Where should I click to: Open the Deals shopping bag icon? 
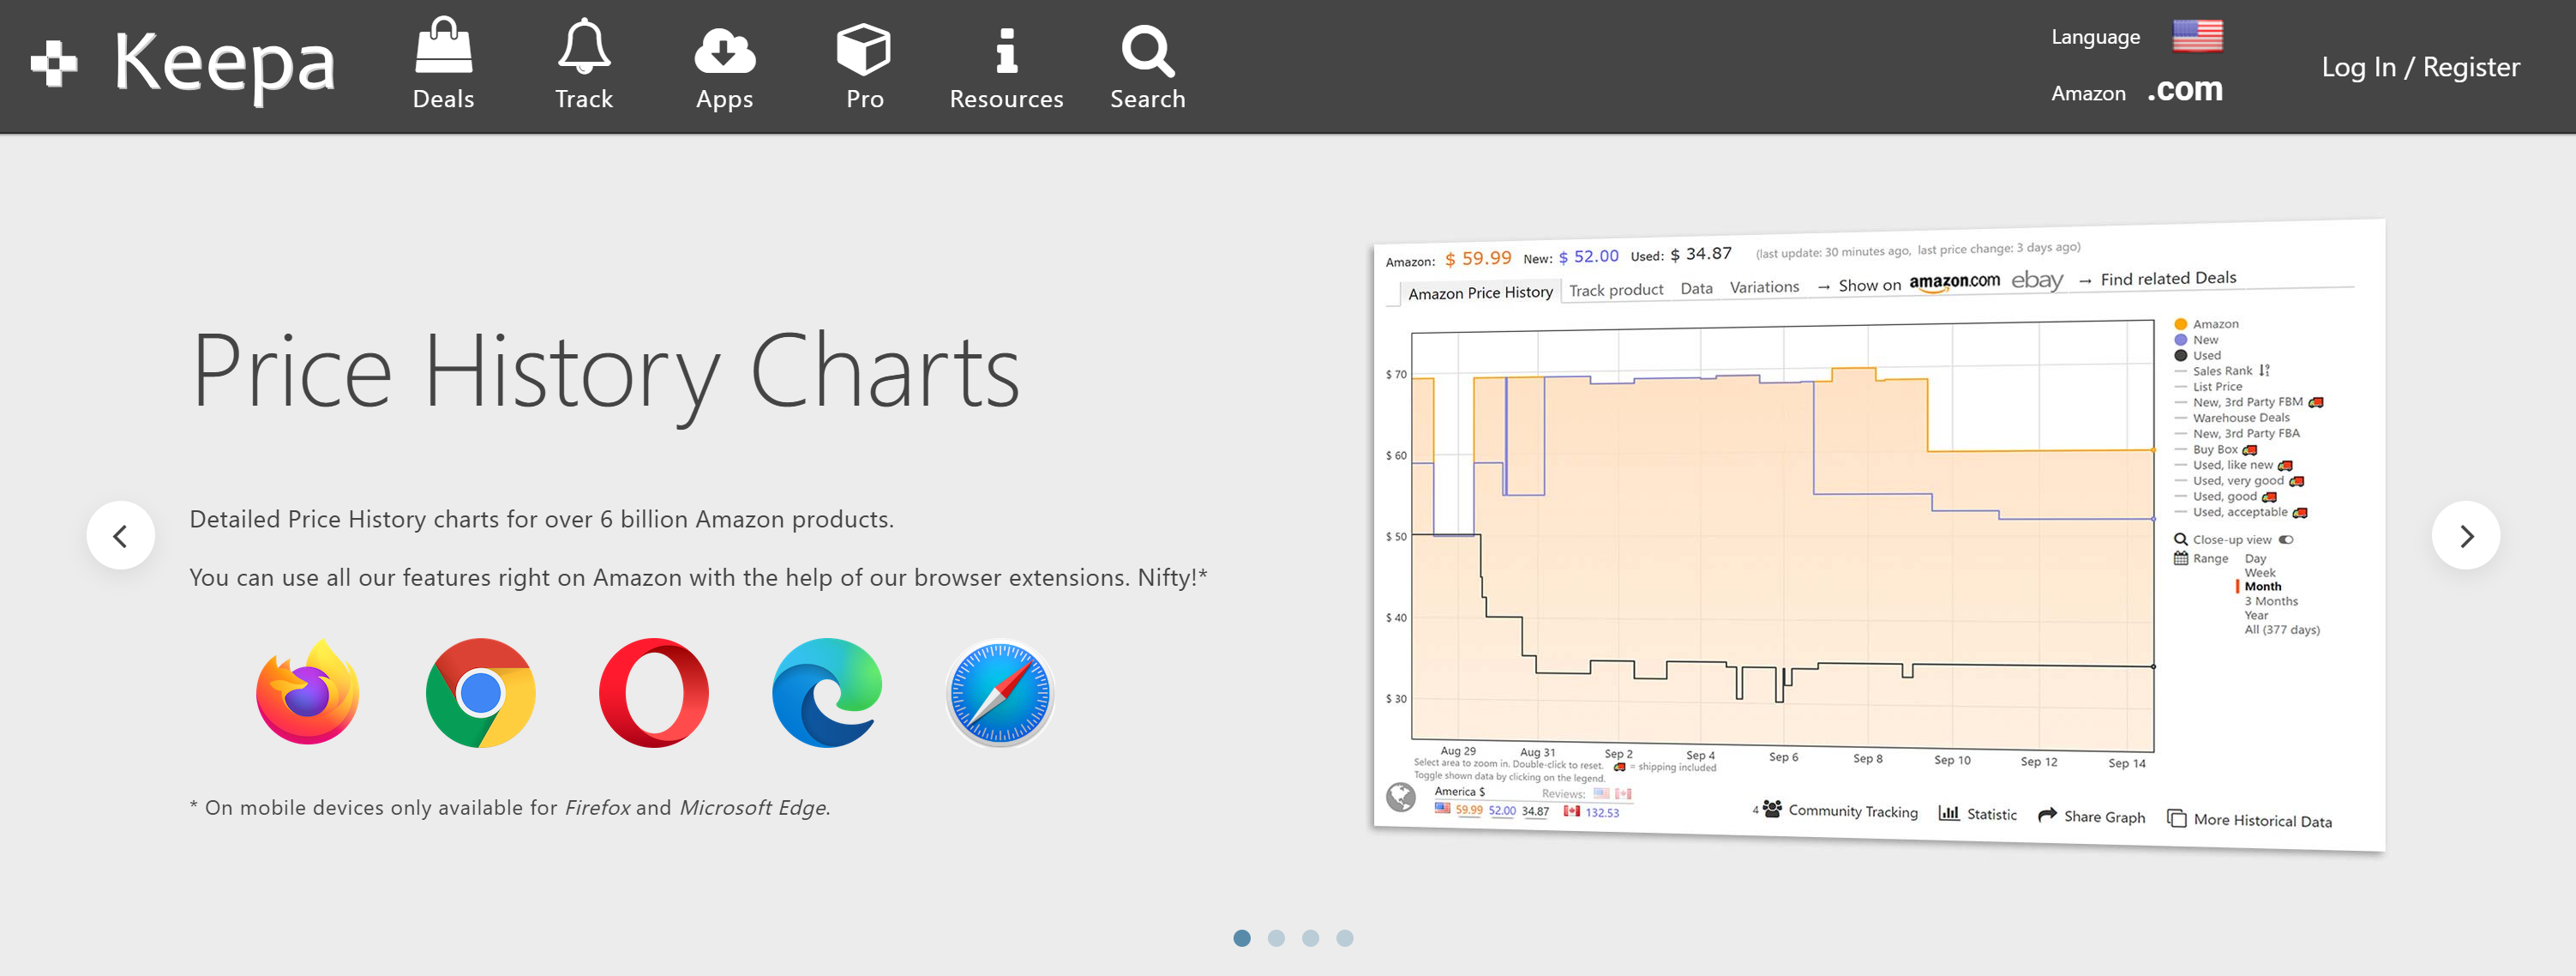click(x=443, y=47)
